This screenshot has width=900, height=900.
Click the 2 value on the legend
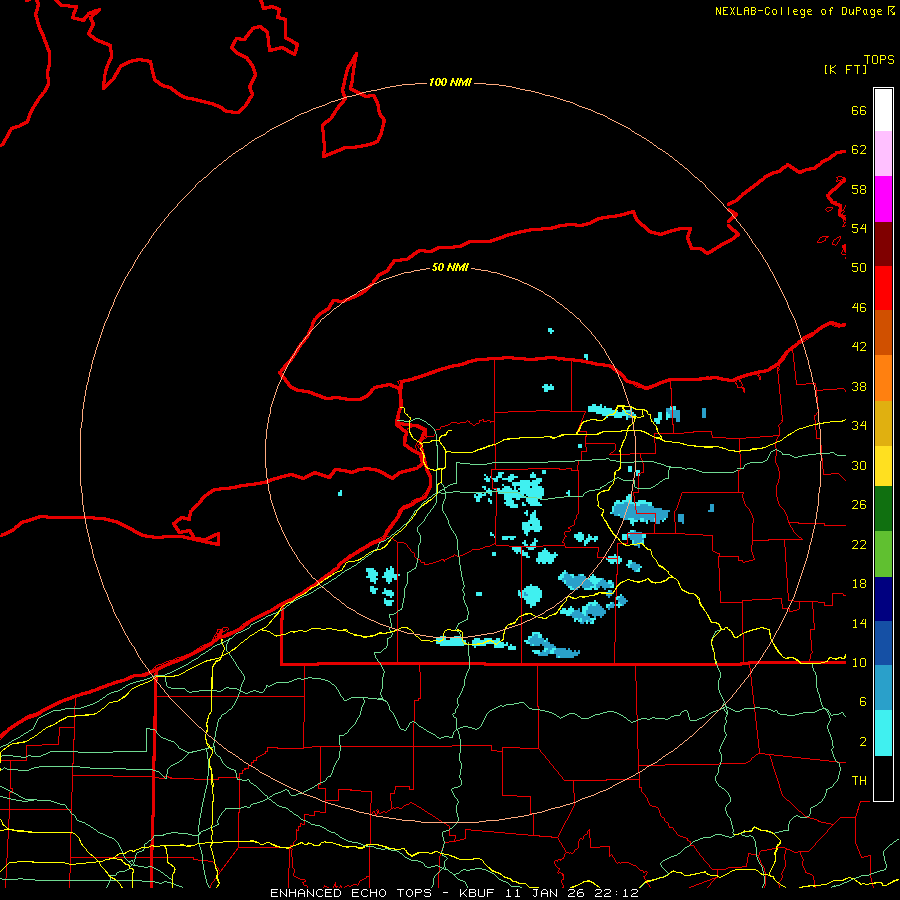coord(863,742)
